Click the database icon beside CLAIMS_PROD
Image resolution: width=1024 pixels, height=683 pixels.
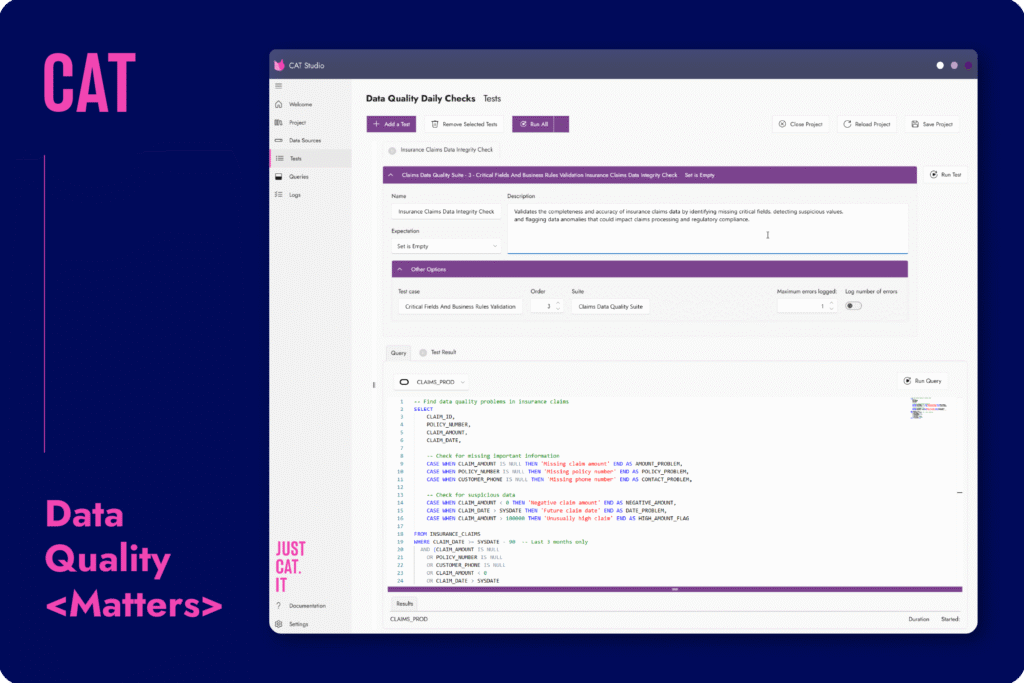404,382
